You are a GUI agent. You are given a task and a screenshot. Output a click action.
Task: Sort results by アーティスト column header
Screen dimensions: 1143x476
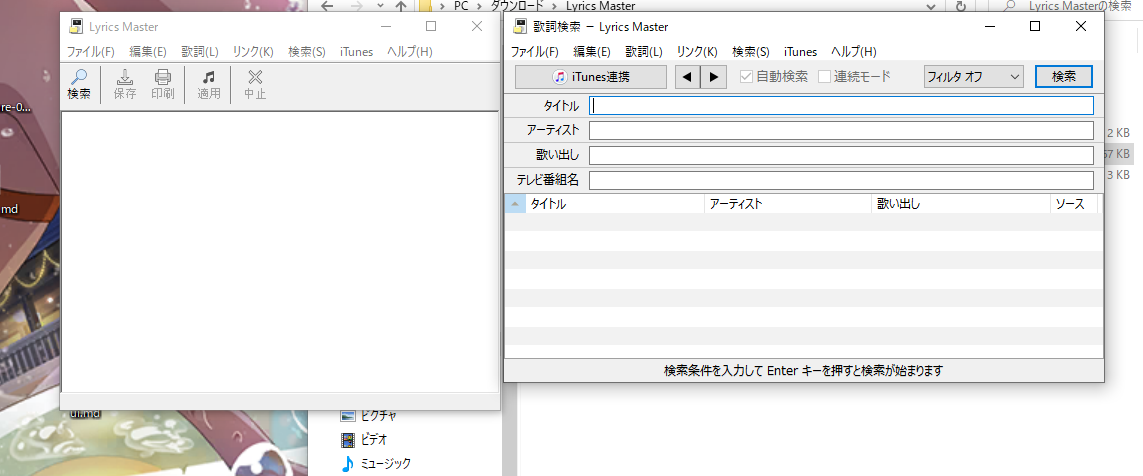(x=788, y=204)
